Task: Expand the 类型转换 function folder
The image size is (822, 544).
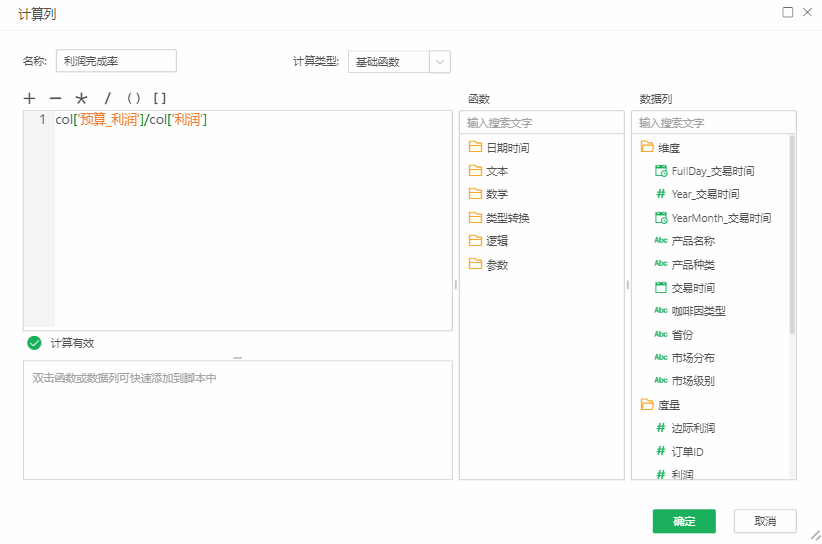Action: [x=507, y=218]
